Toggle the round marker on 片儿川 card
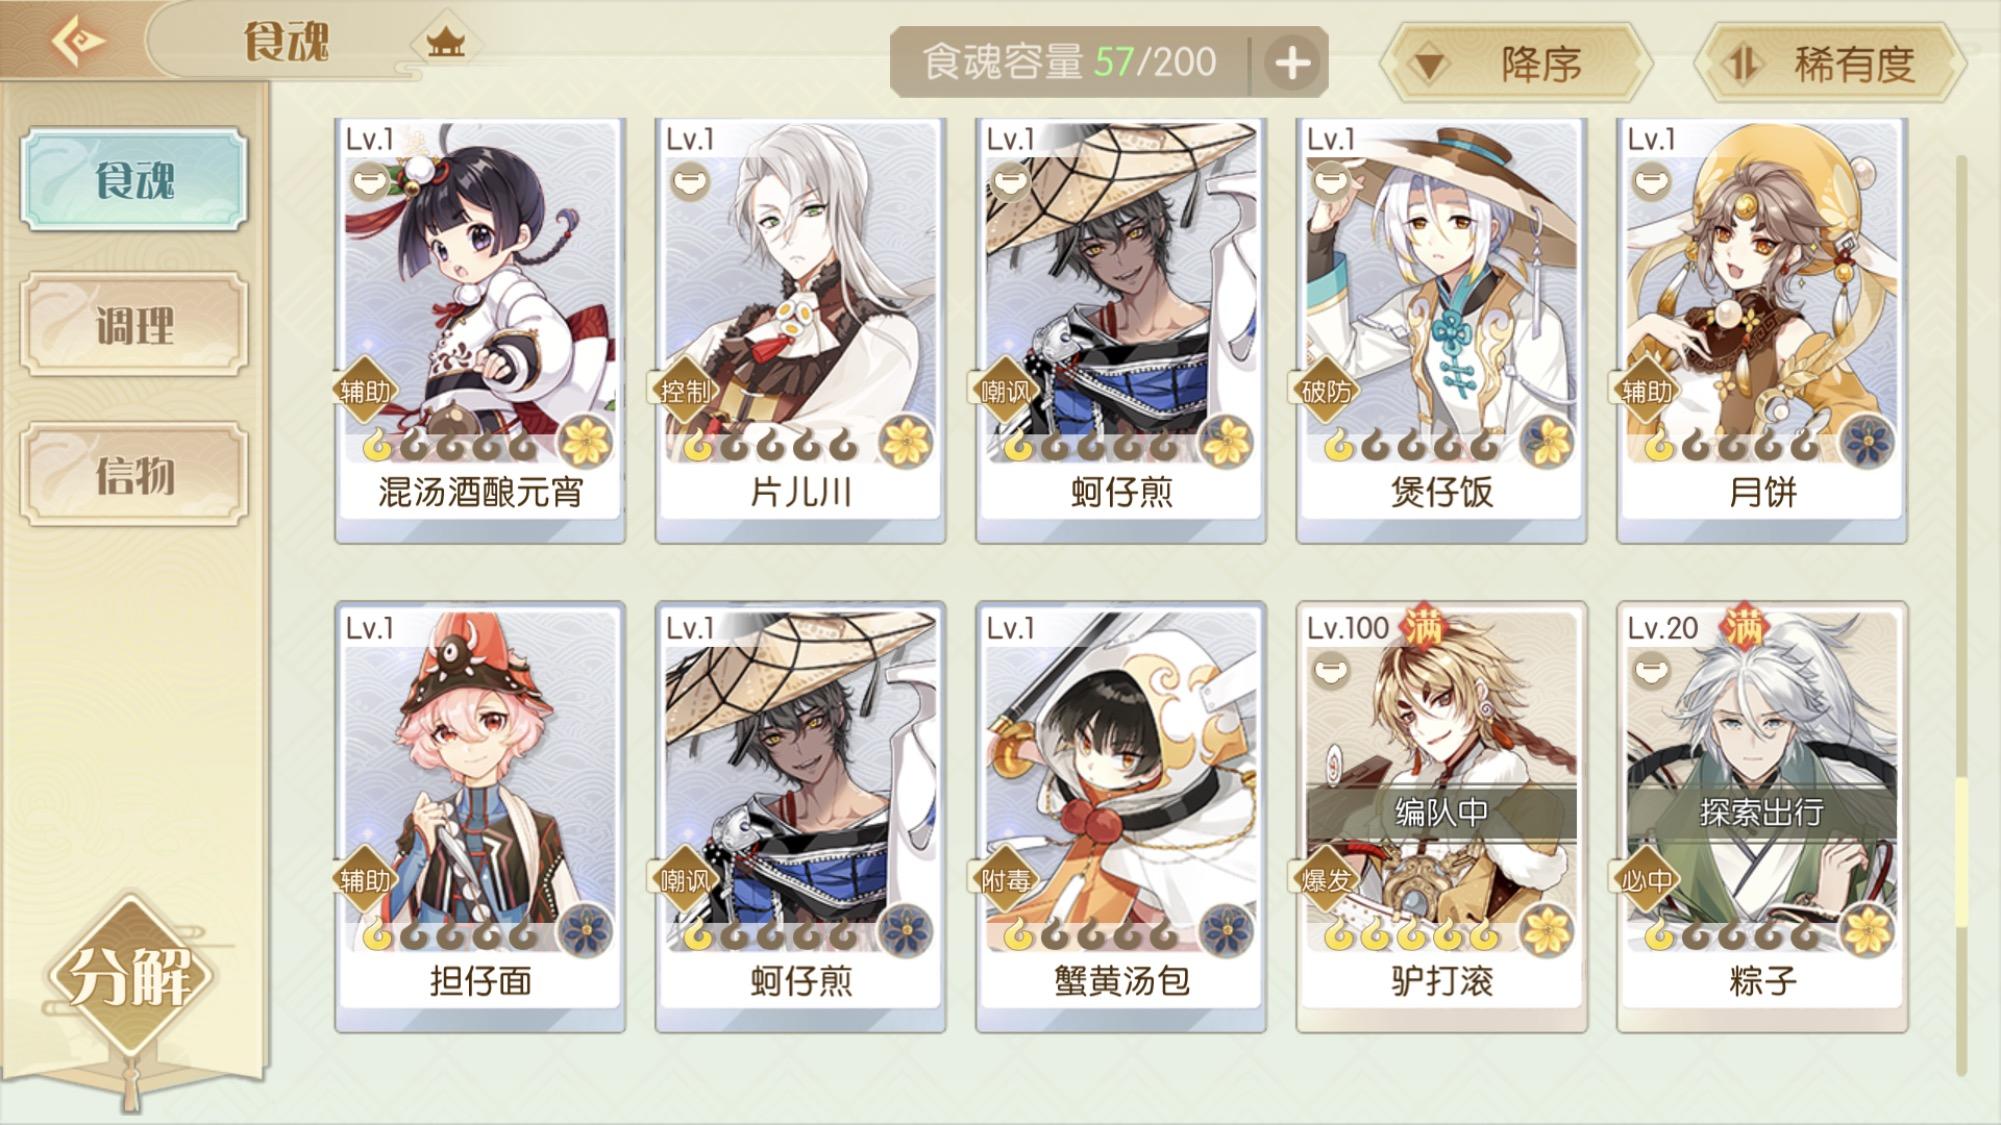This screenshot has height=1125, width=2001. [690, 182]
